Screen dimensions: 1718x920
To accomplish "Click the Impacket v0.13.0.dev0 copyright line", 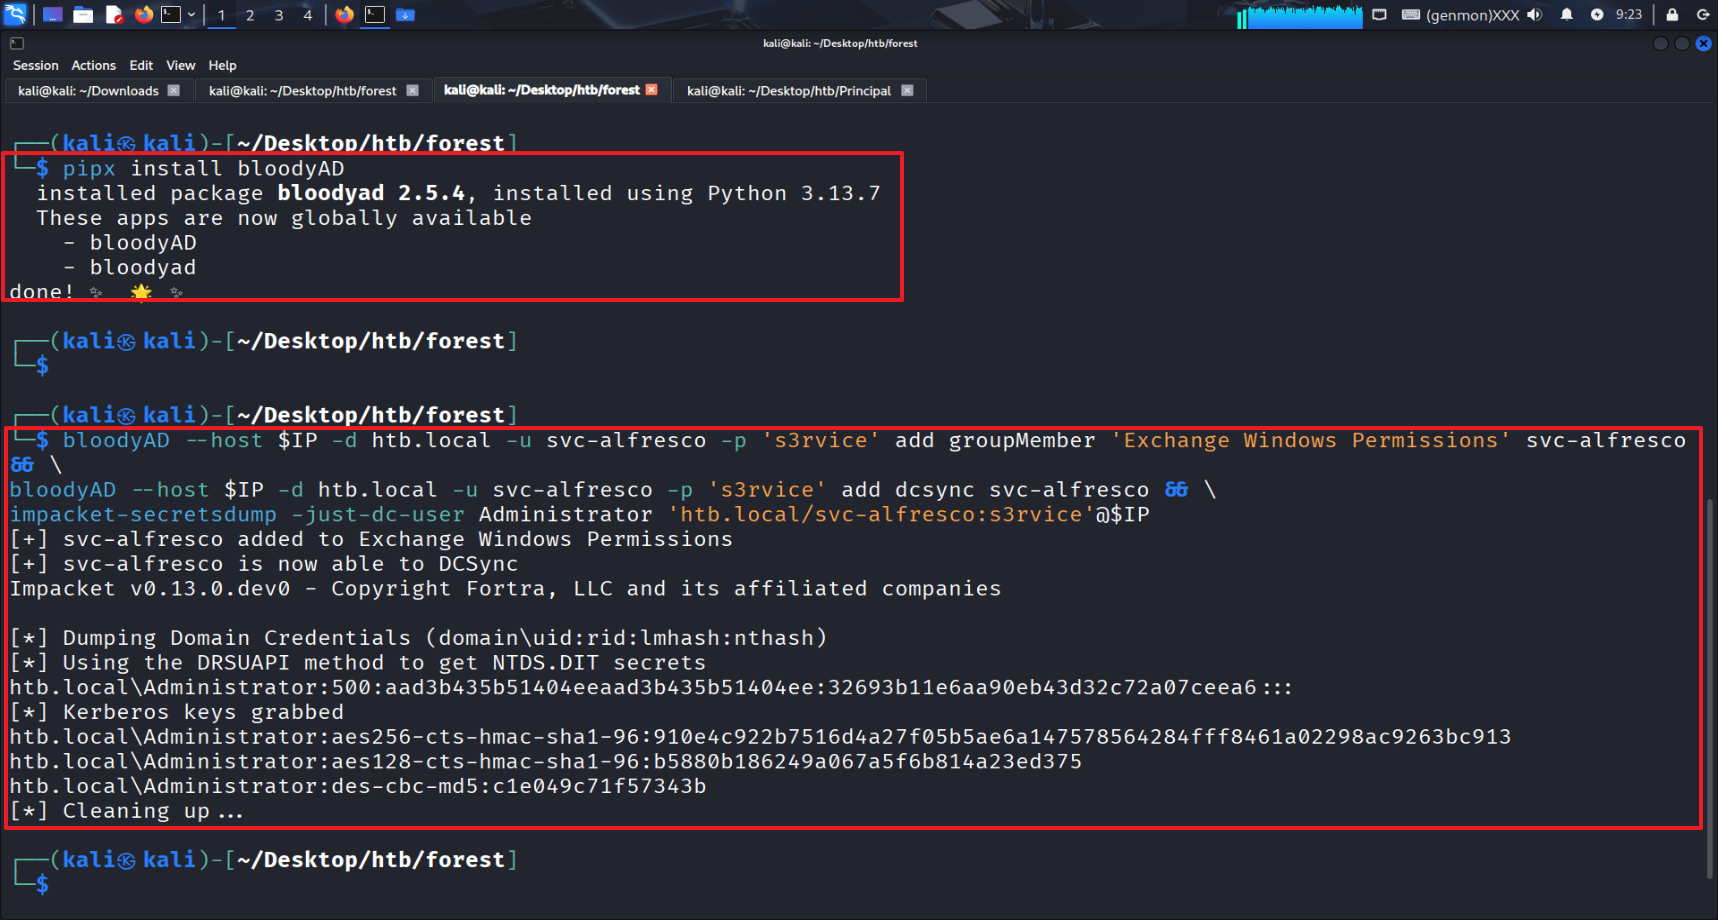I will (x=505, y=588).
